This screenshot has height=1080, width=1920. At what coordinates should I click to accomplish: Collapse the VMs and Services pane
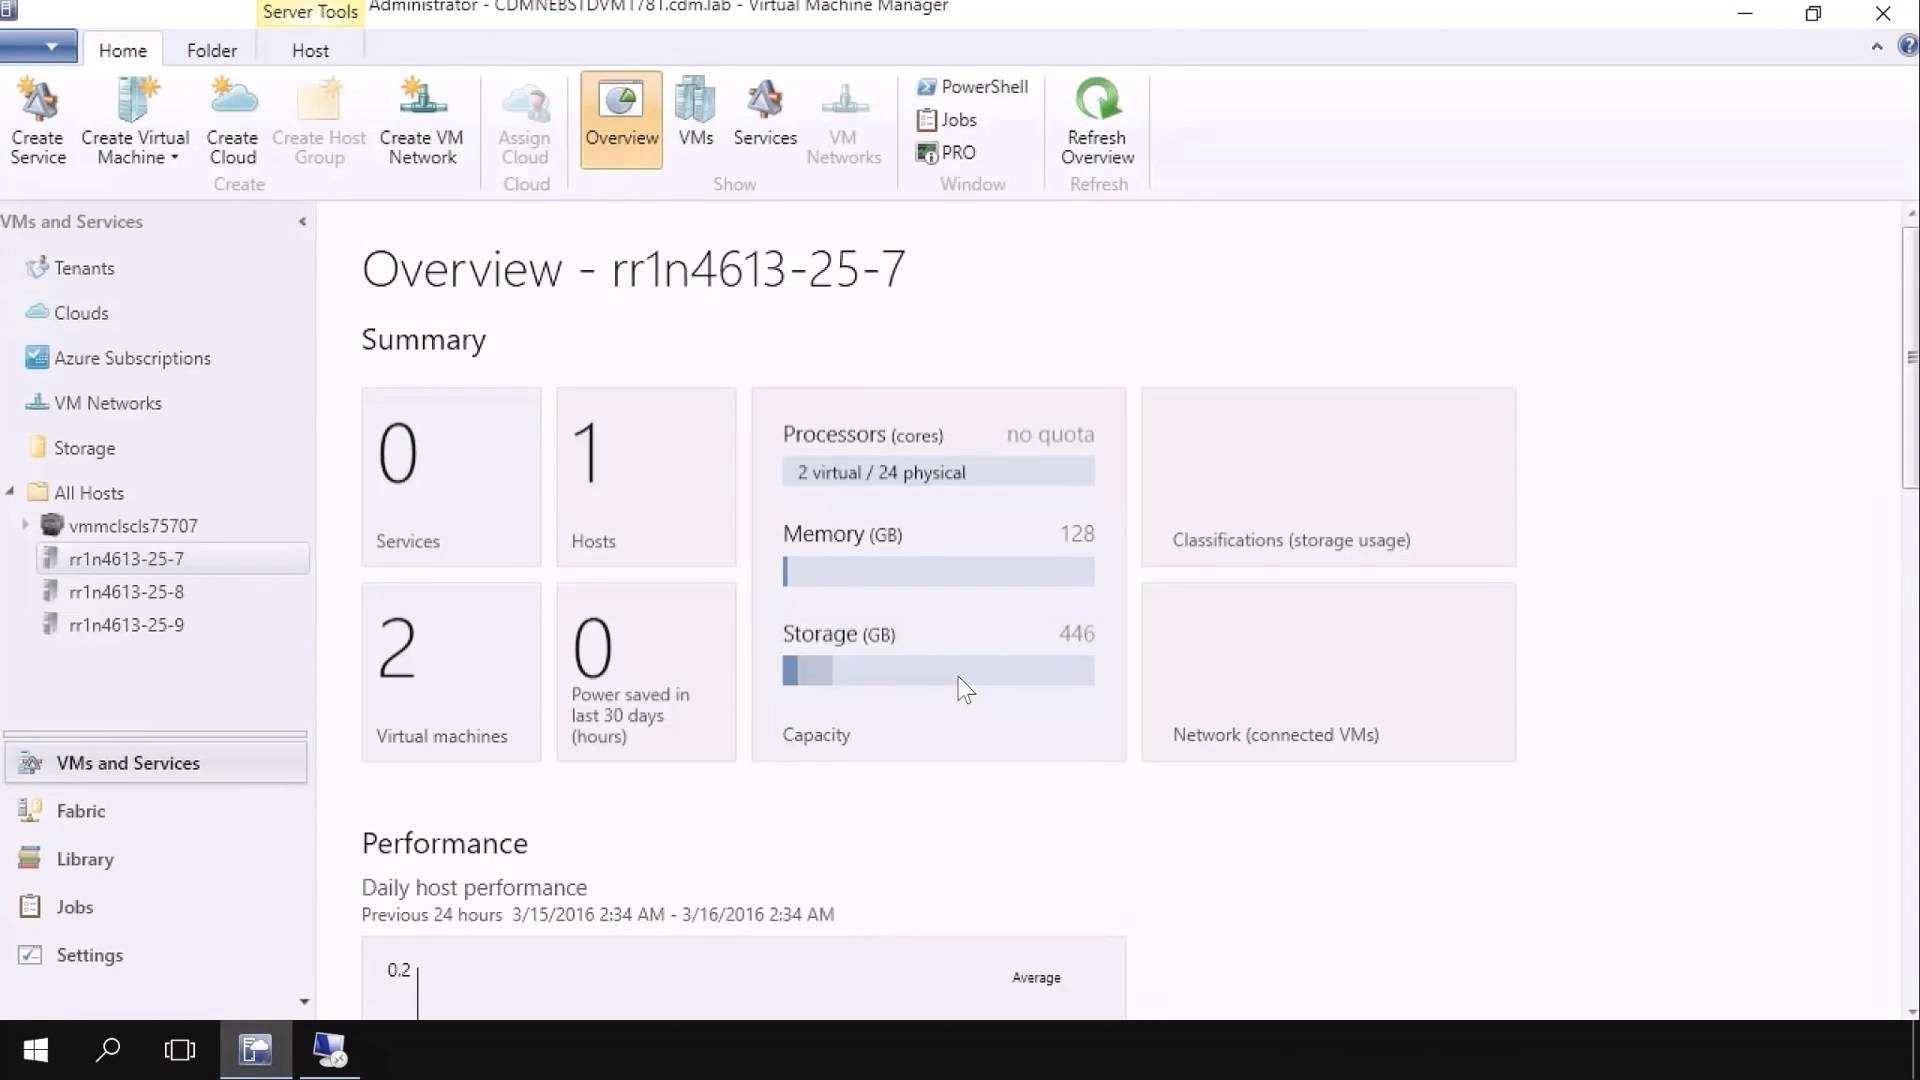[x=302, y=222]
